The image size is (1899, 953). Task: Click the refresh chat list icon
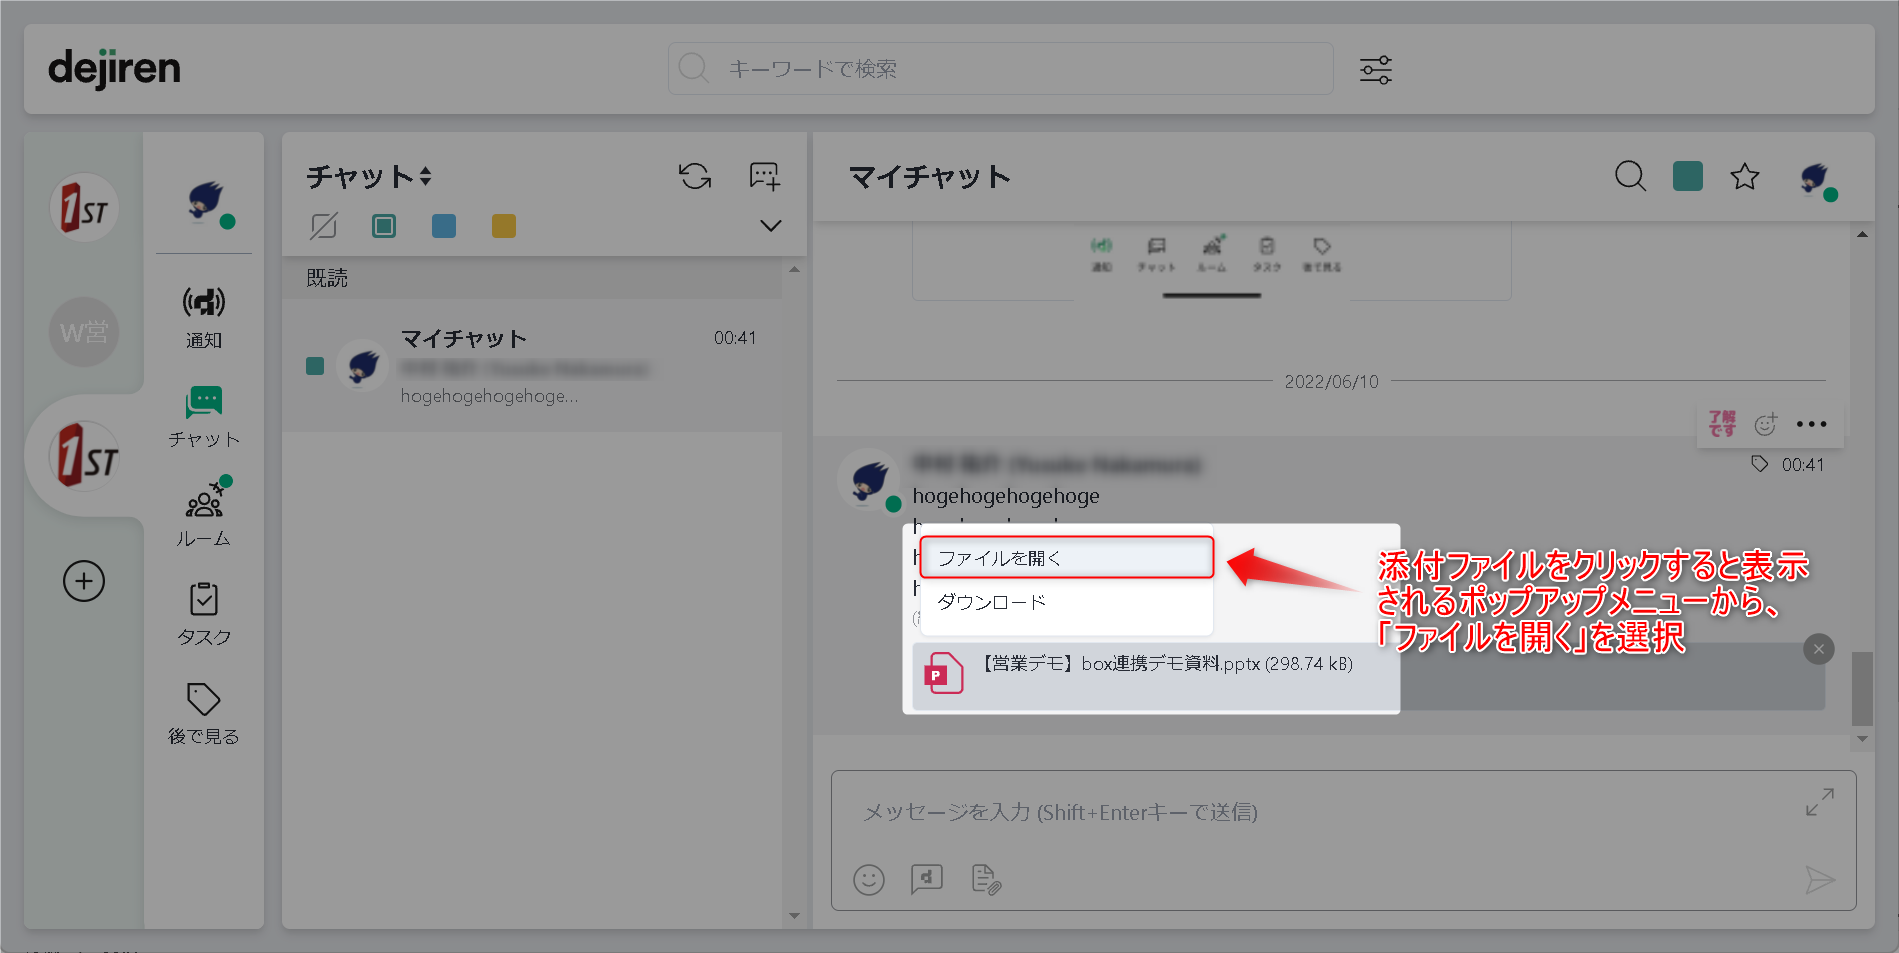695,177
